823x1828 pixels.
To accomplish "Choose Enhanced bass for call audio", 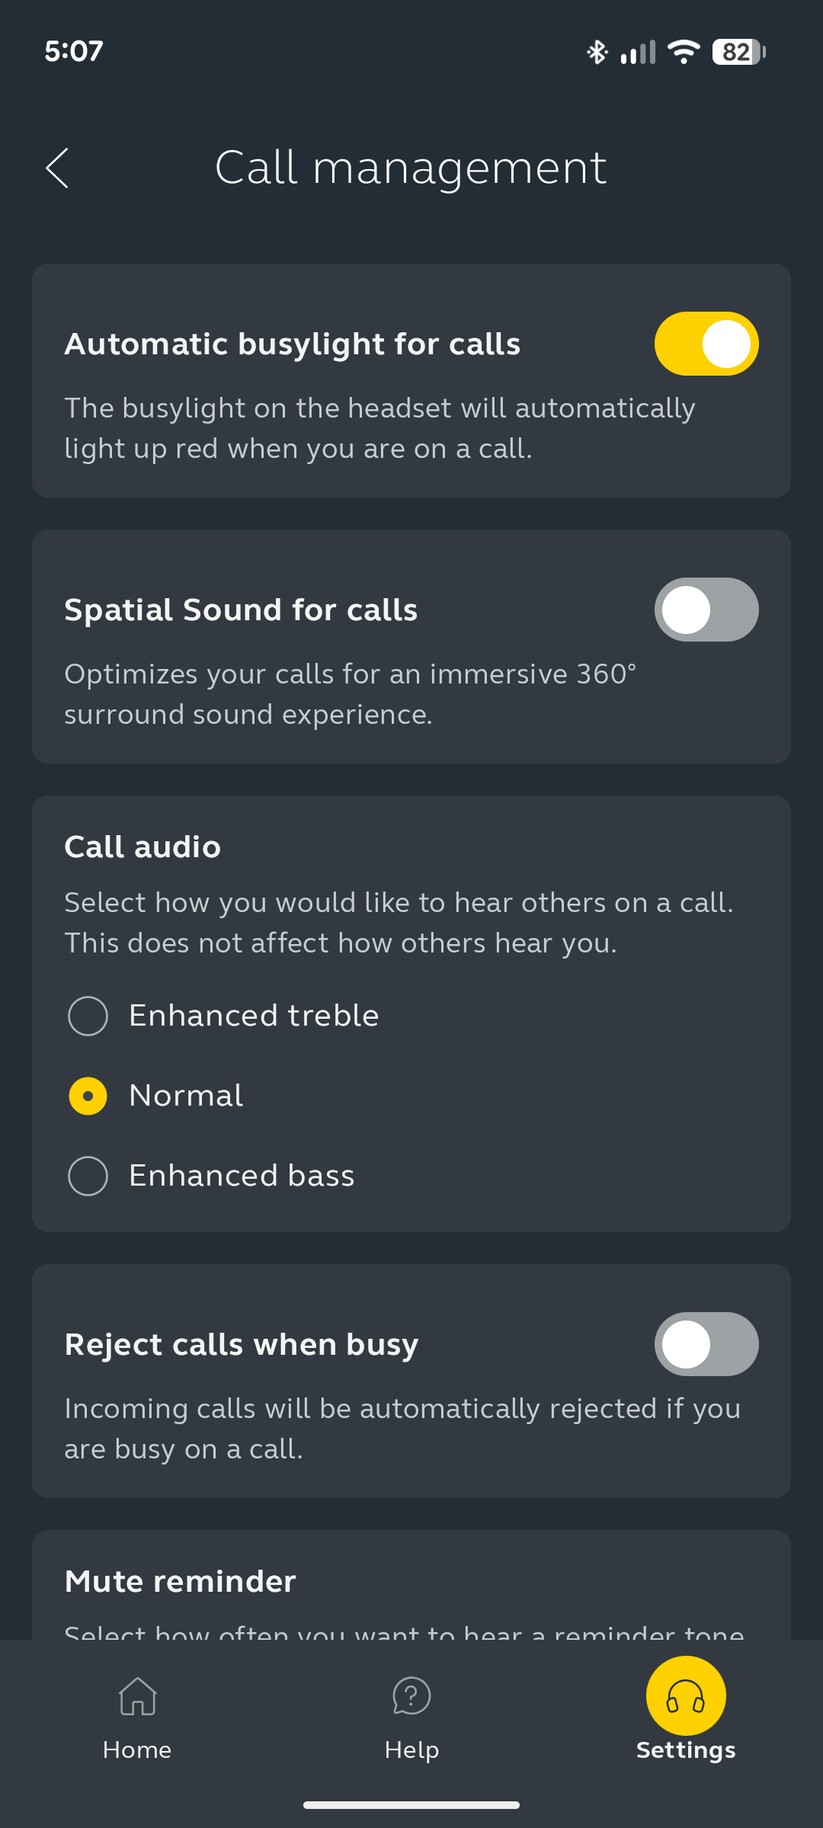I will 88,1176.
